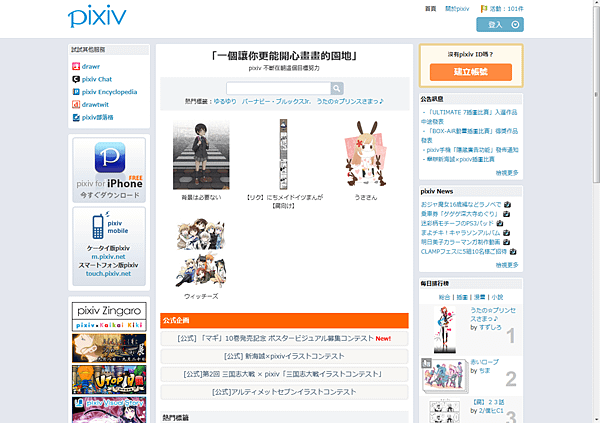Screen dimensions: 600x423
Task: Click the バーナビー・ブルックスJr. tag
Action: click(276, 101)
